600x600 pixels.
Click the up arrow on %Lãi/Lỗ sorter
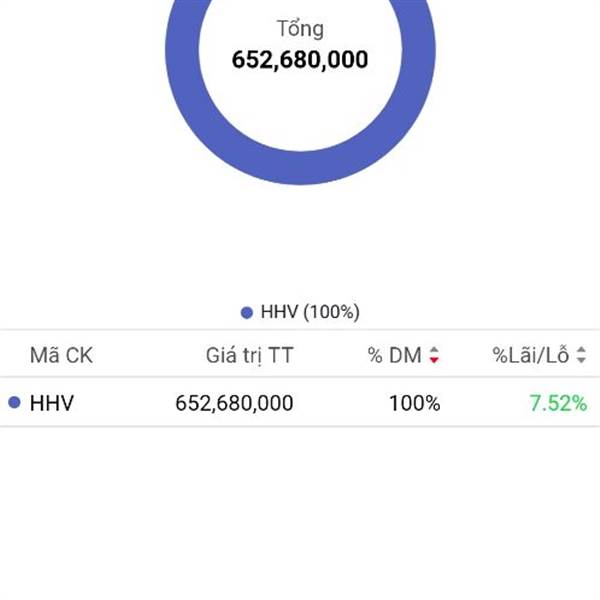[581, 350]
